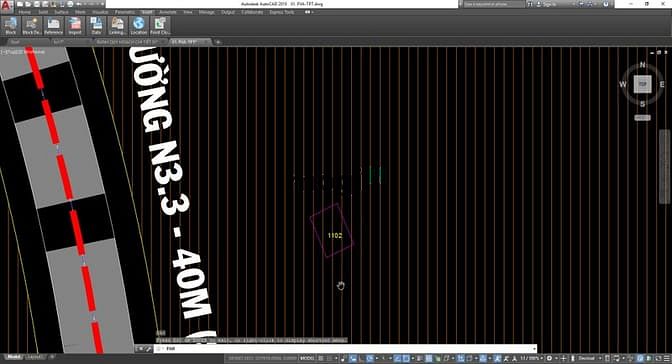Image resolution: width=672 pixels, height=364 pixels.
Task: Toggle MODEL space button in status bar
Action: click(307, 358)
